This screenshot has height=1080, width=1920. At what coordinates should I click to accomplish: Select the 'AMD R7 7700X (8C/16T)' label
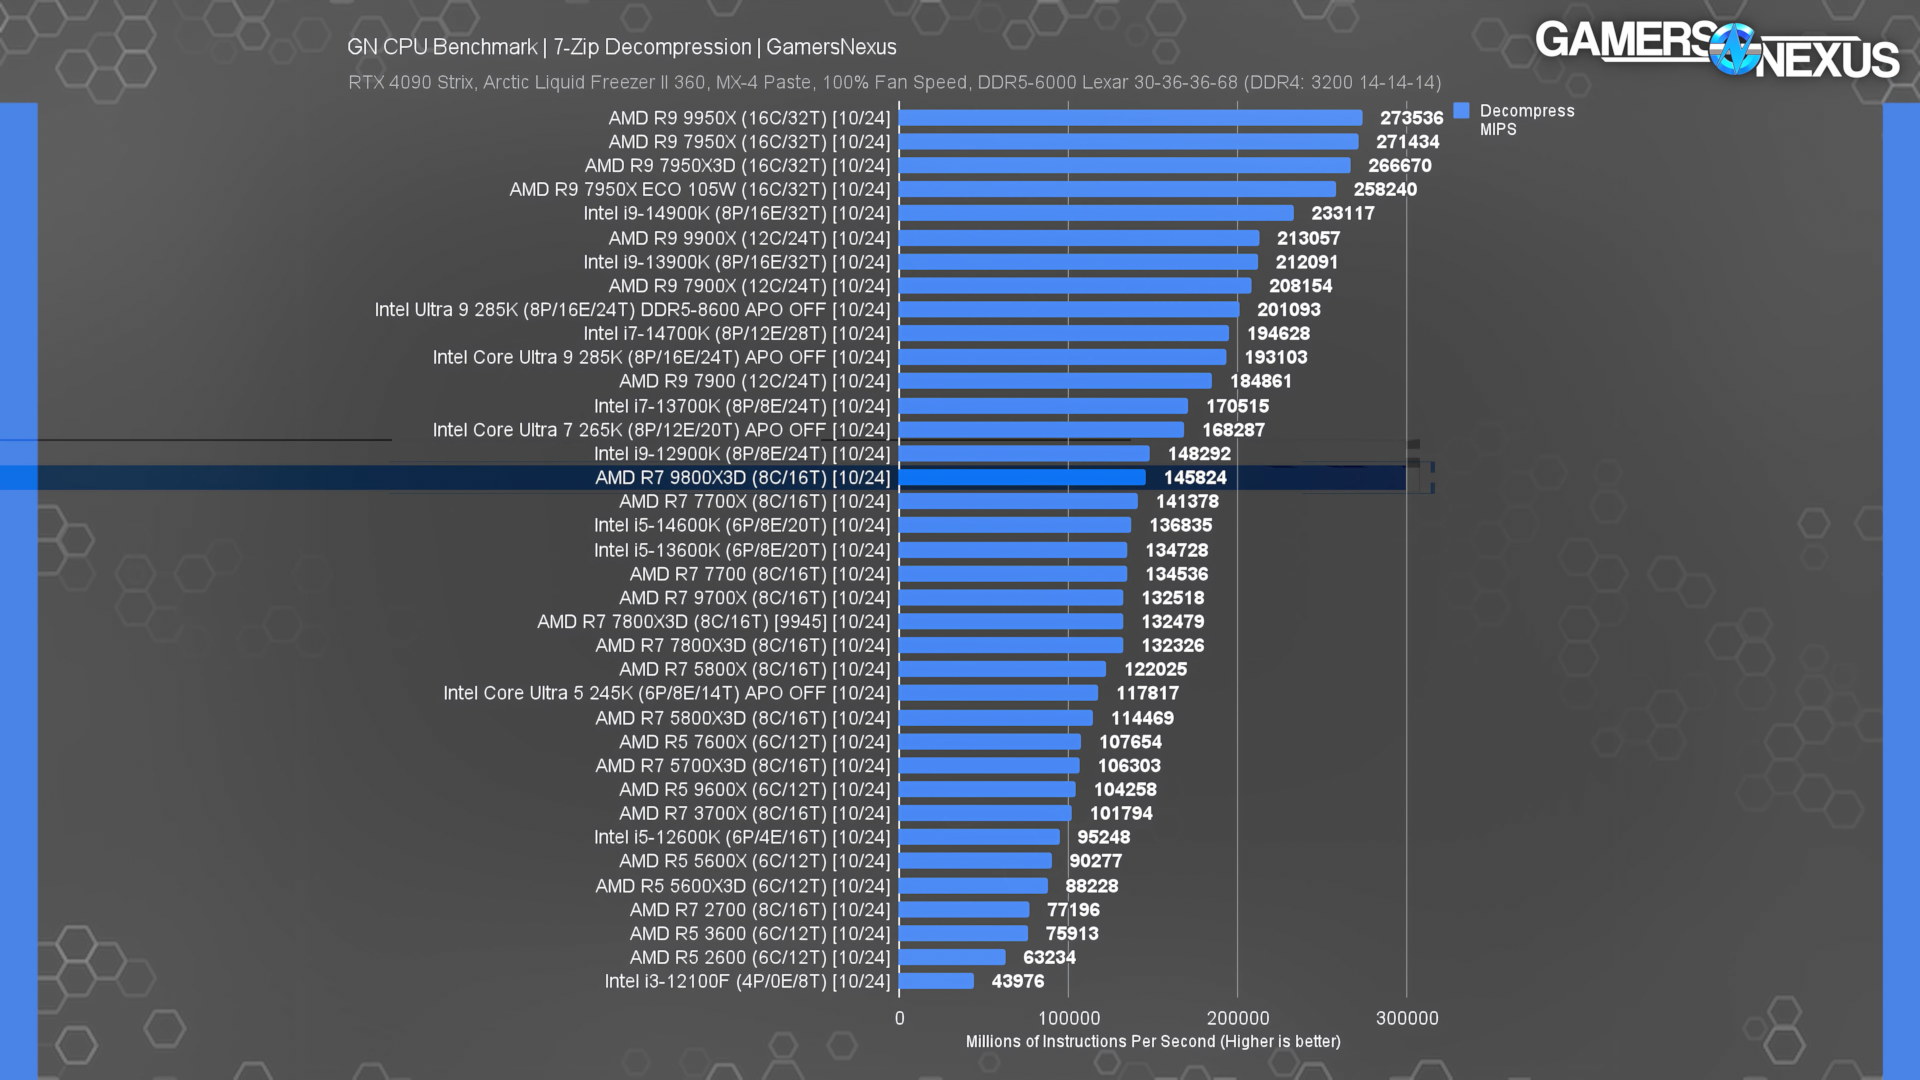[754, 502]
